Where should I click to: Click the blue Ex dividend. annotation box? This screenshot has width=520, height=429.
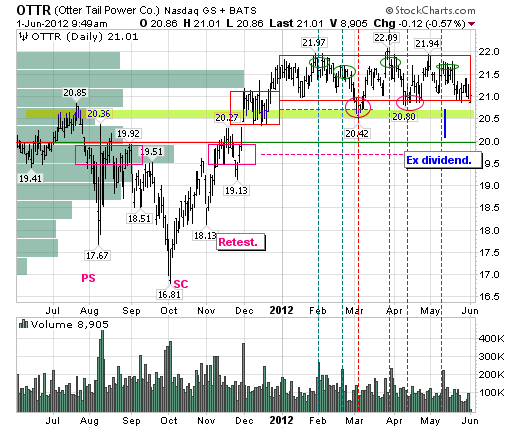443,160
